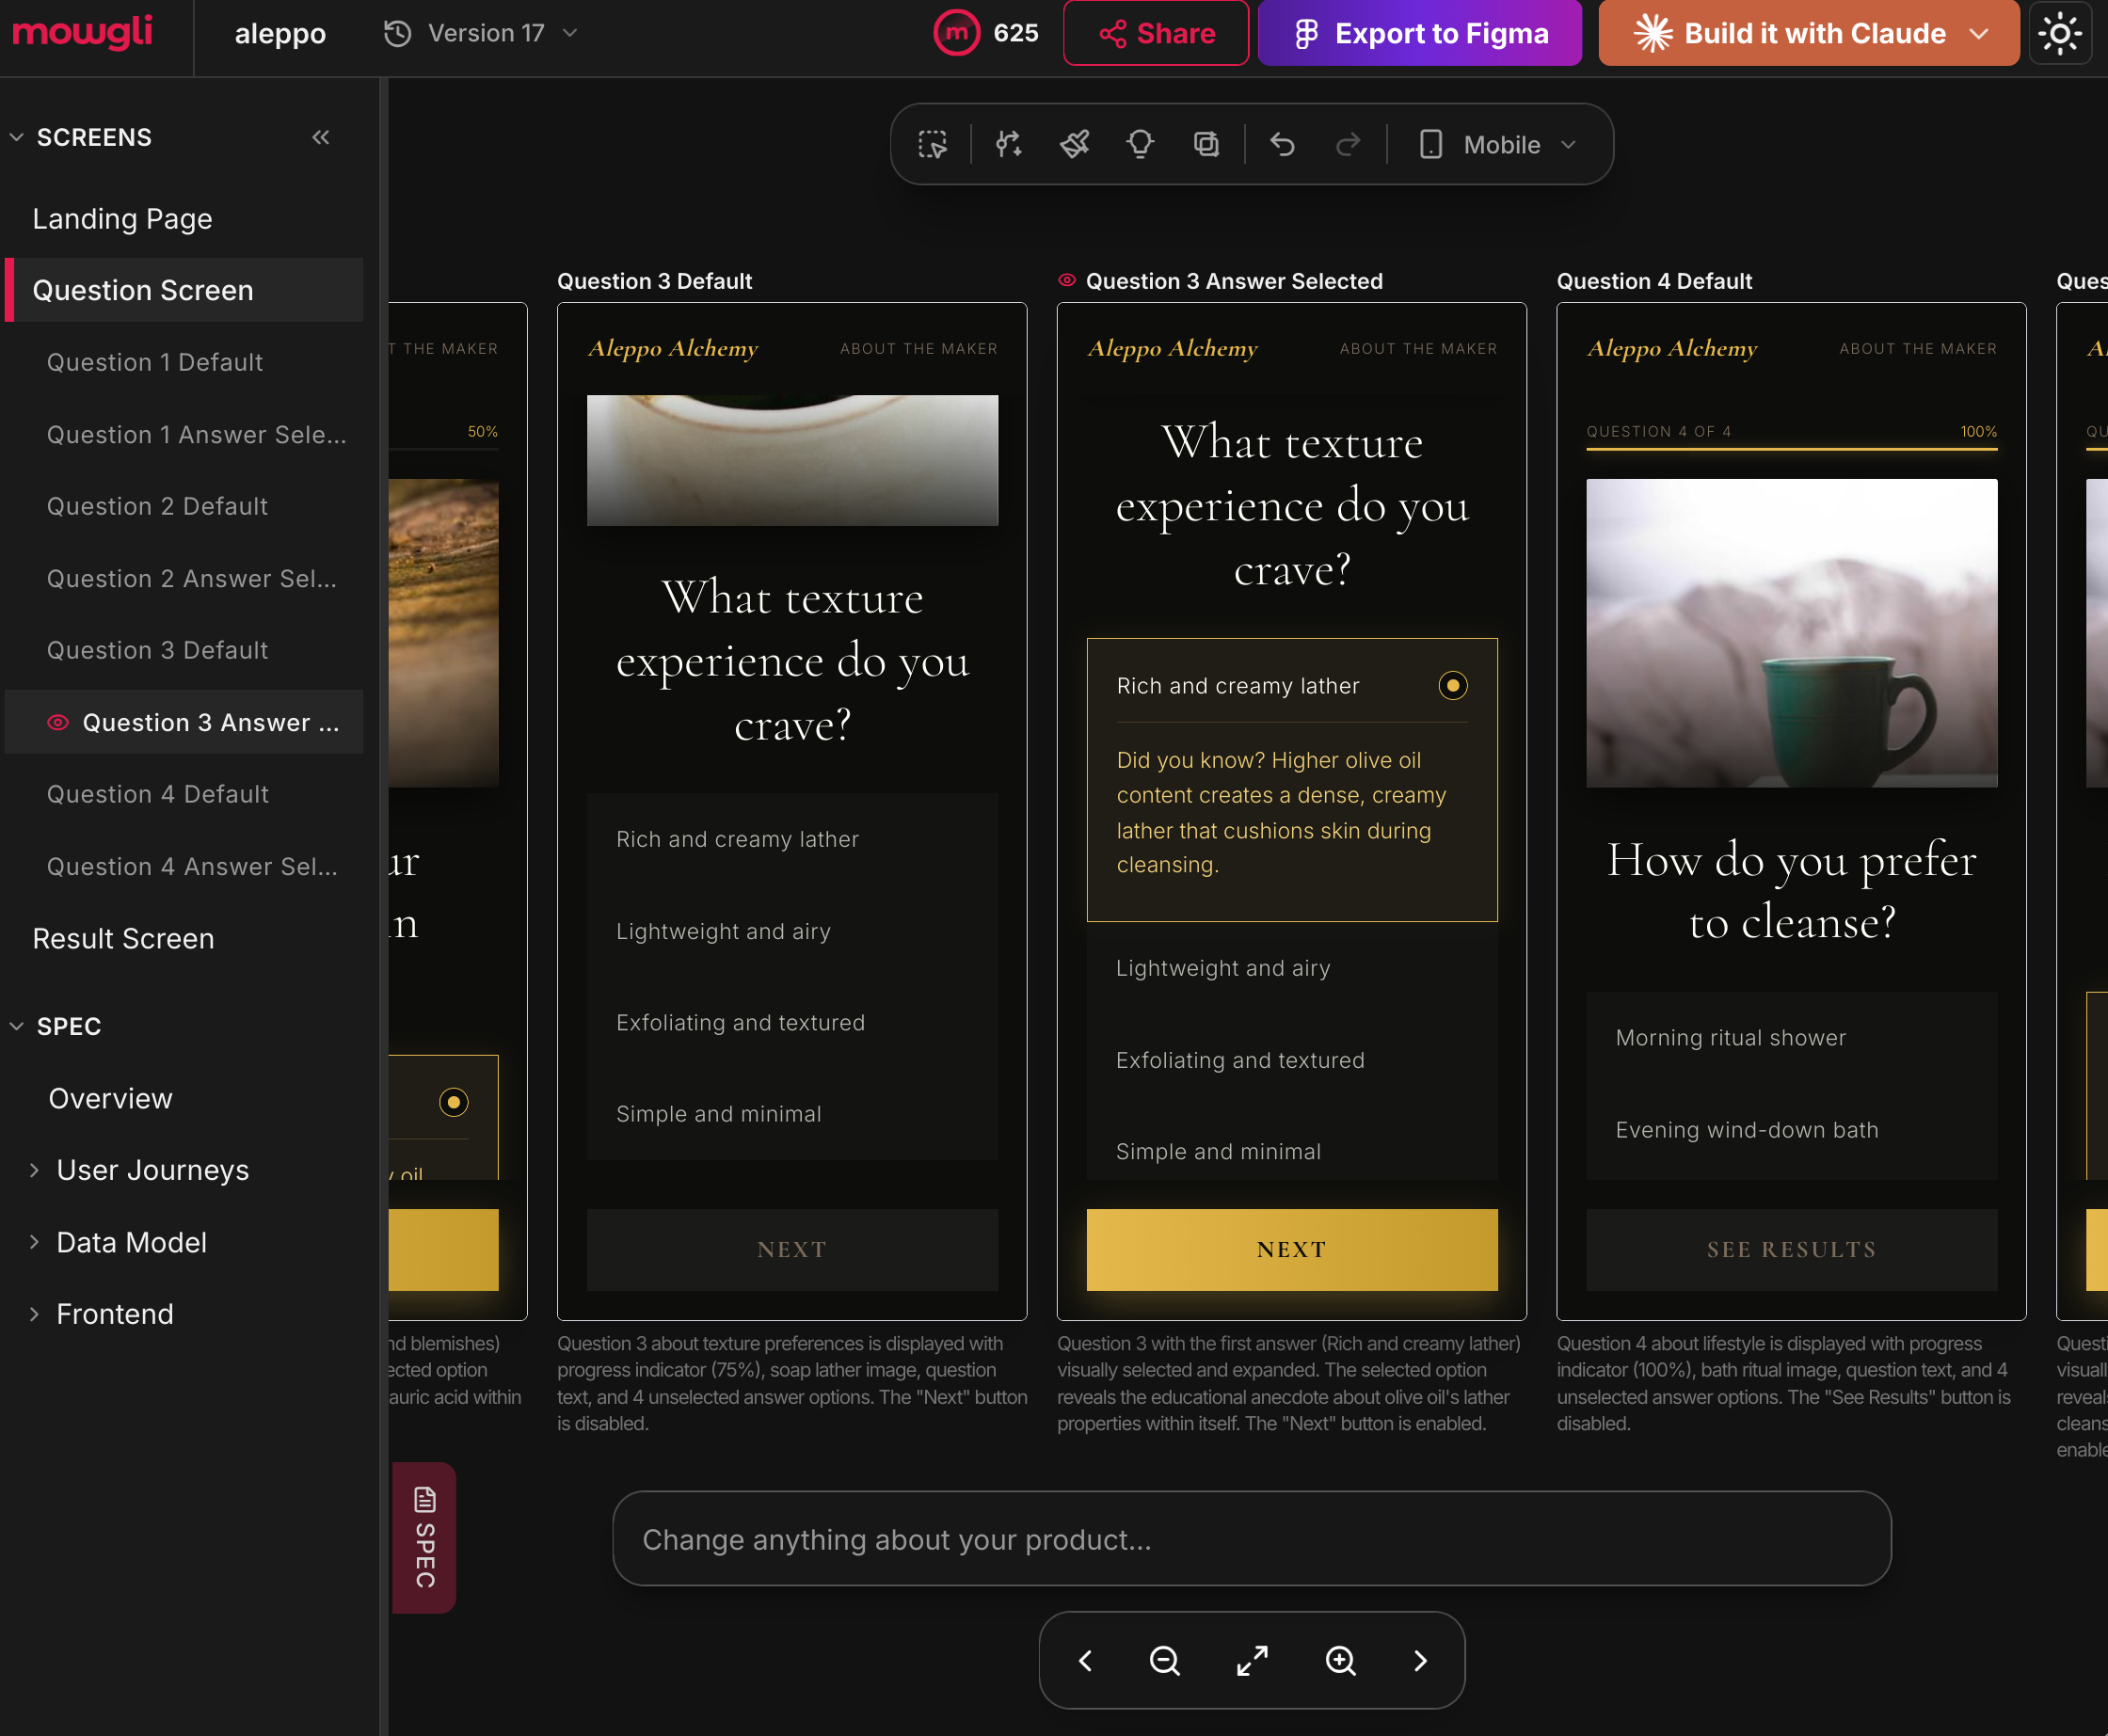The image size is (2108, 1736).
Task: Click the Export to Figma button
Action: coord(1419,34)
